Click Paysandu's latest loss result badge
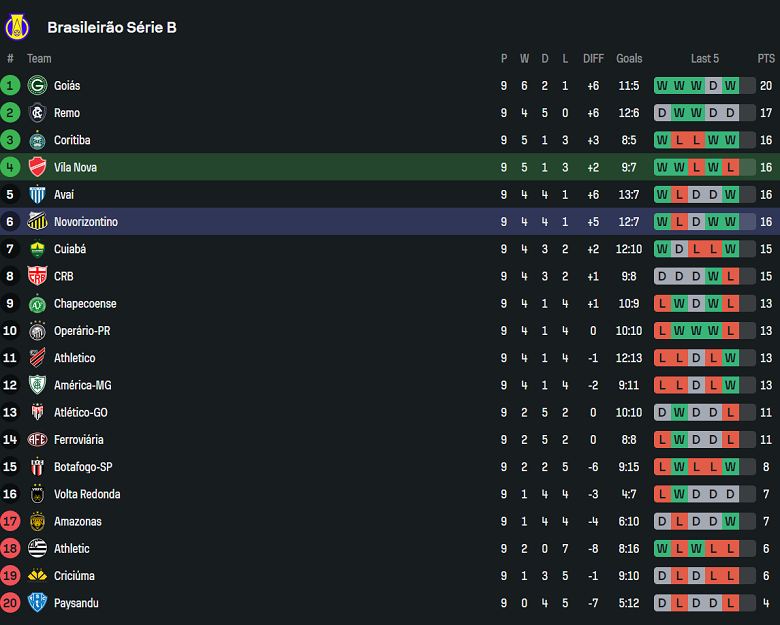780x625 pixels. [x=730, y=603]
